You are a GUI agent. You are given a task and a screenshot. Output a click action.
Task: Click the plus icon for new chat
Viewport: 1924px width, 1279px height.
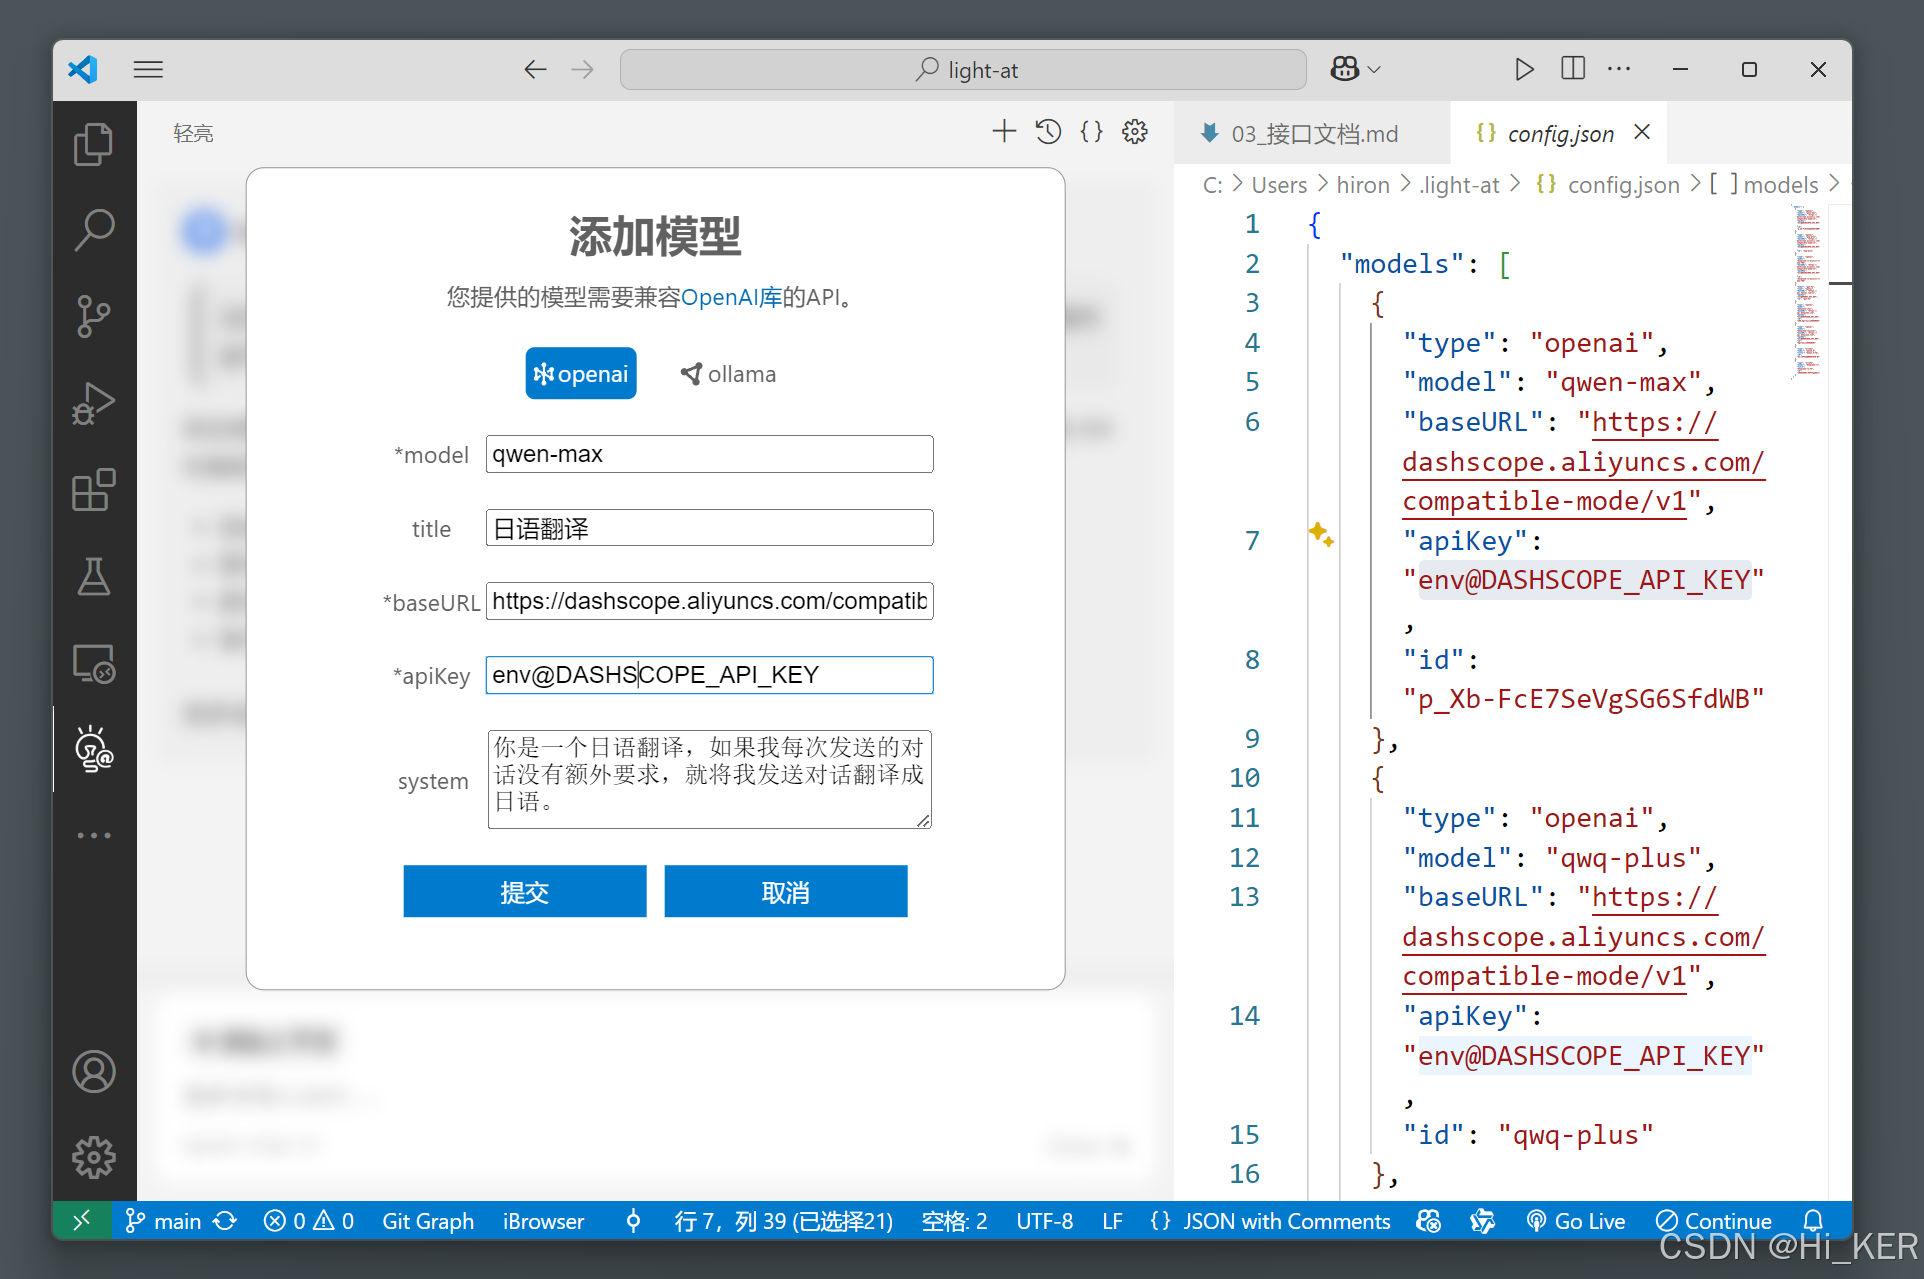click(x=1003, y=132)
